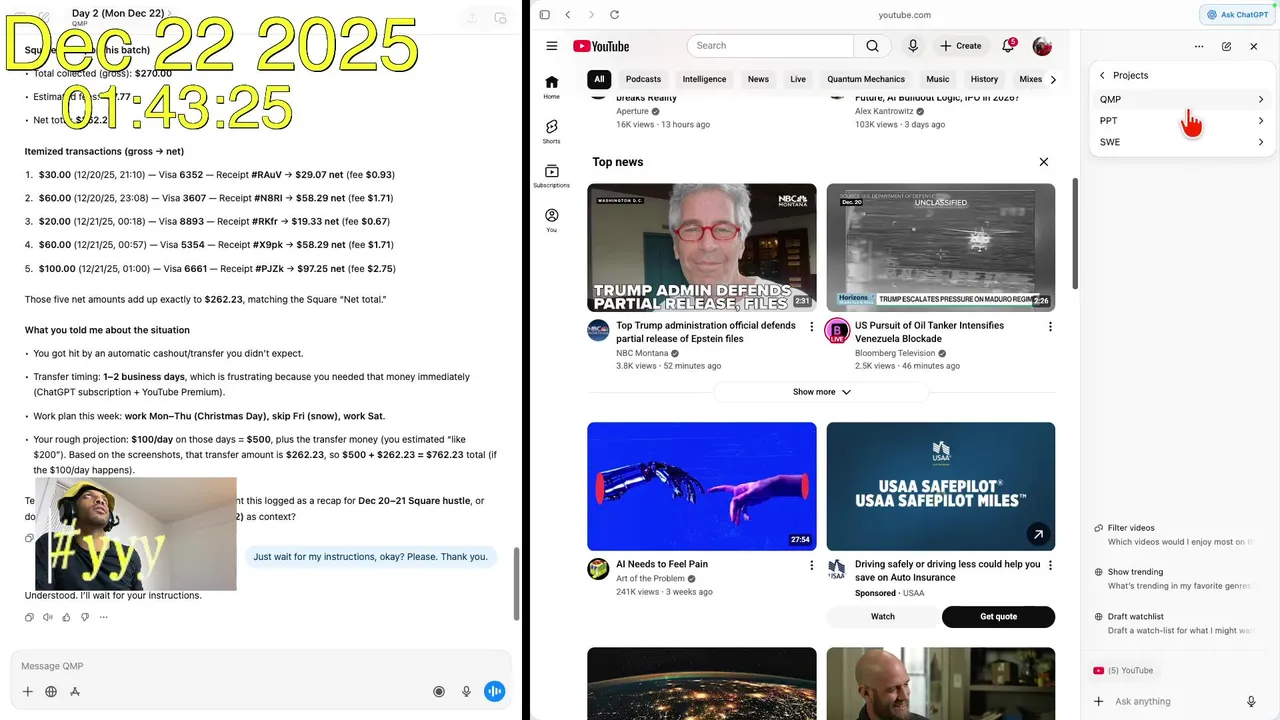Go forward in browser
The width and height of the screenshot is (1280, 720).
pos(591,15)
